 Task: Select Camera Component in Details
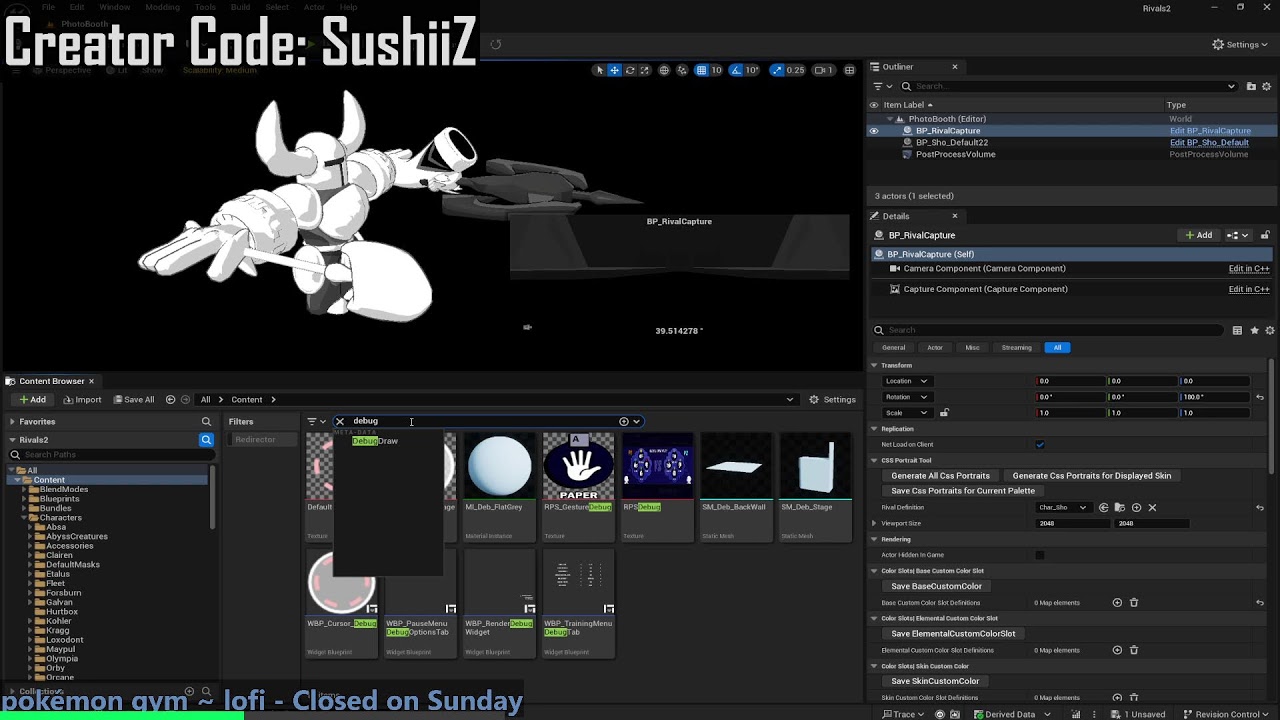click(x=984, y=269)
